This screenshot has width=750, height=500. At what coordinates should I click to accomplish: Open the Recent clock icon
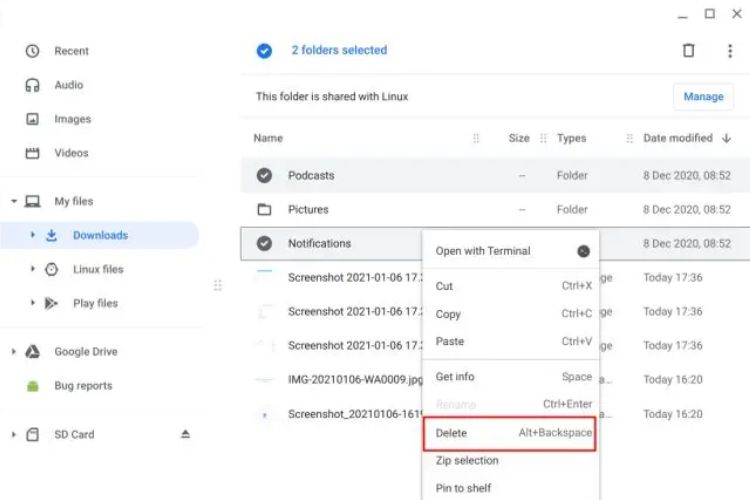coord(32,51)
